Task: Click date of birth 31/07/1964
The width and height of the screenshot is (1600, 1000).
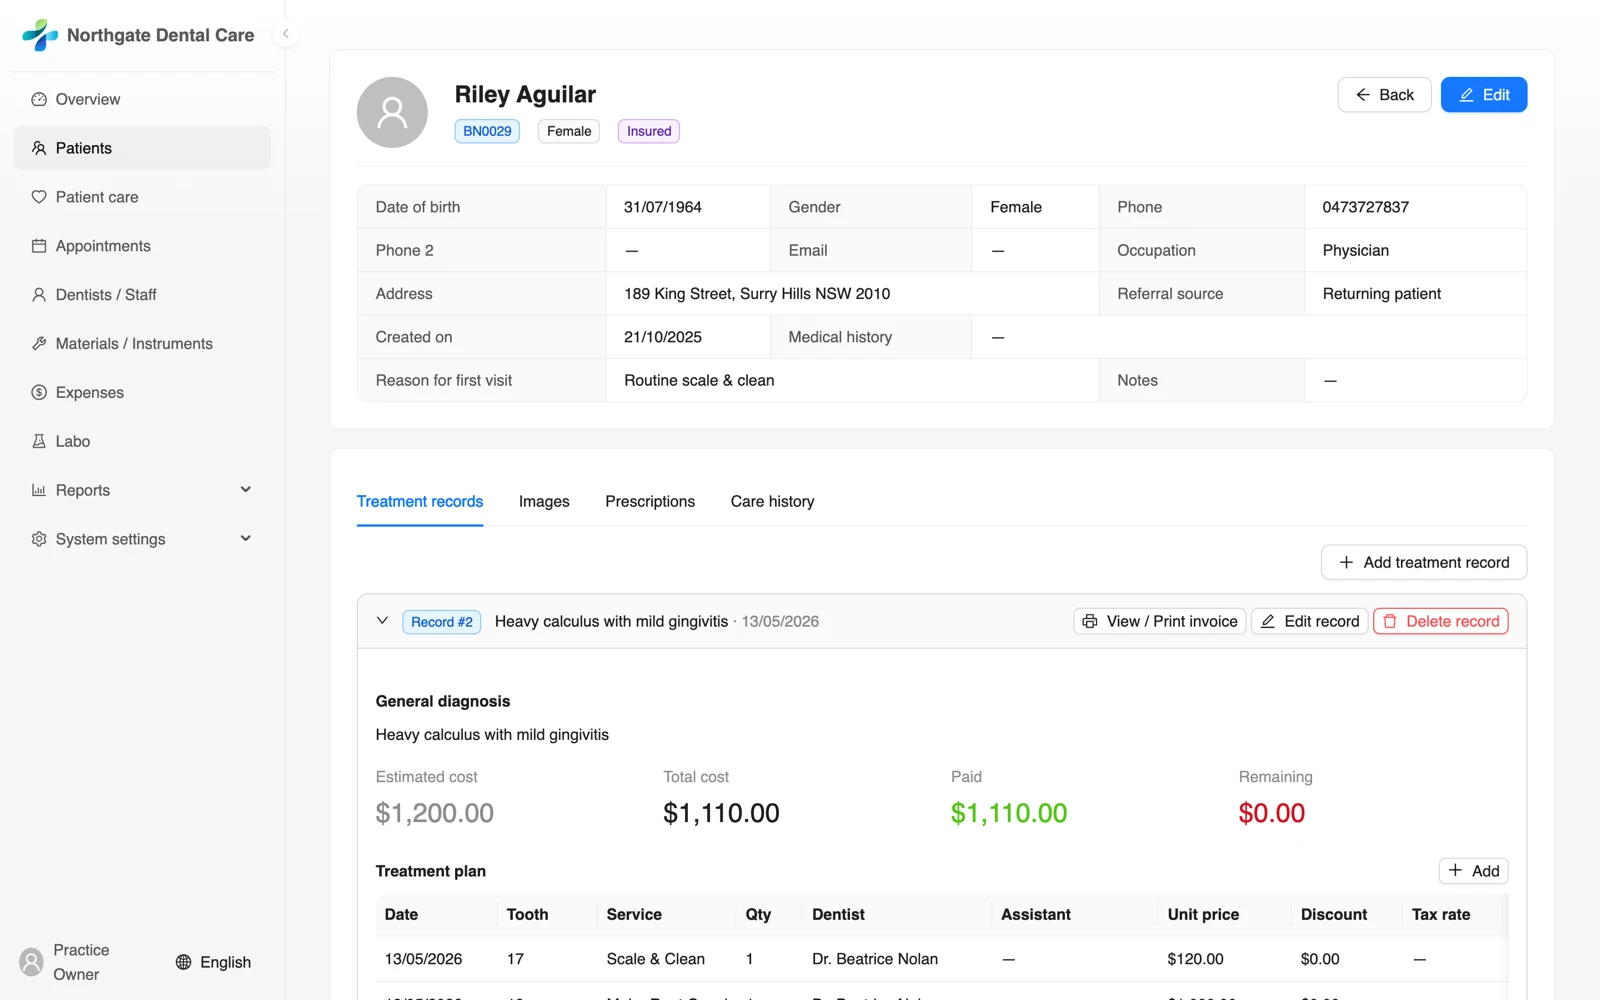Action: [663, 207]
